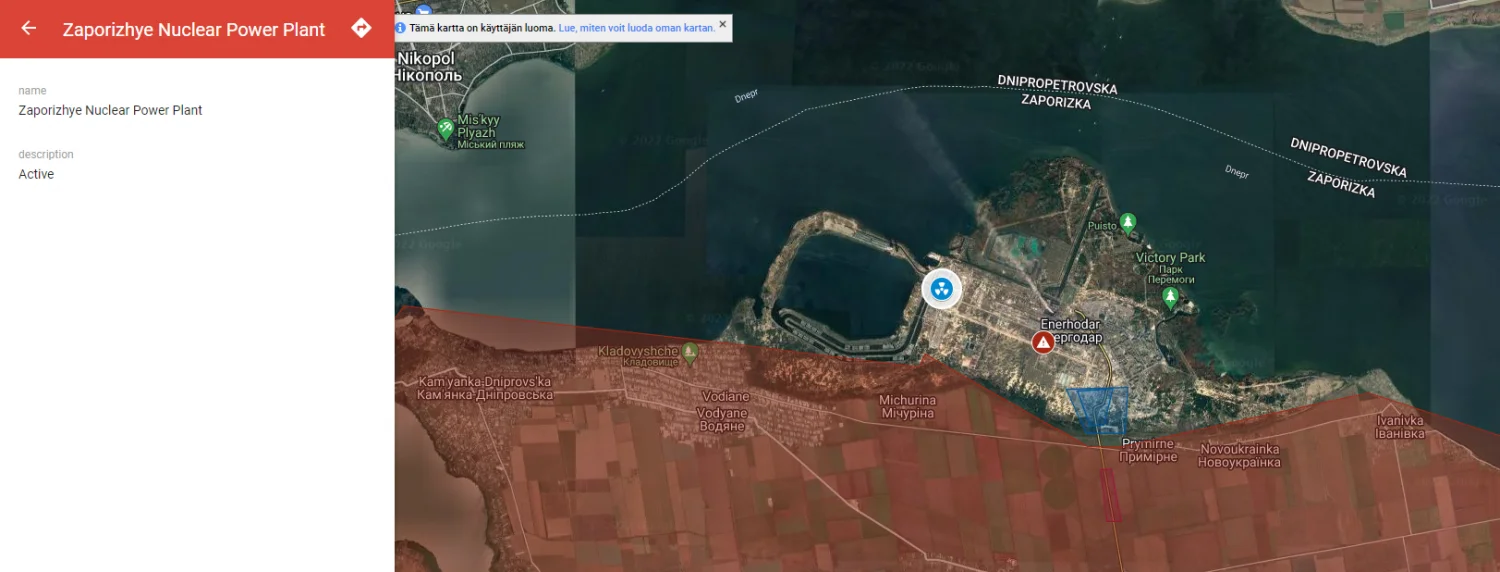
Task: Open the 'Lue, miten voit luoda oman kartan' link
Action: [636, 28]
